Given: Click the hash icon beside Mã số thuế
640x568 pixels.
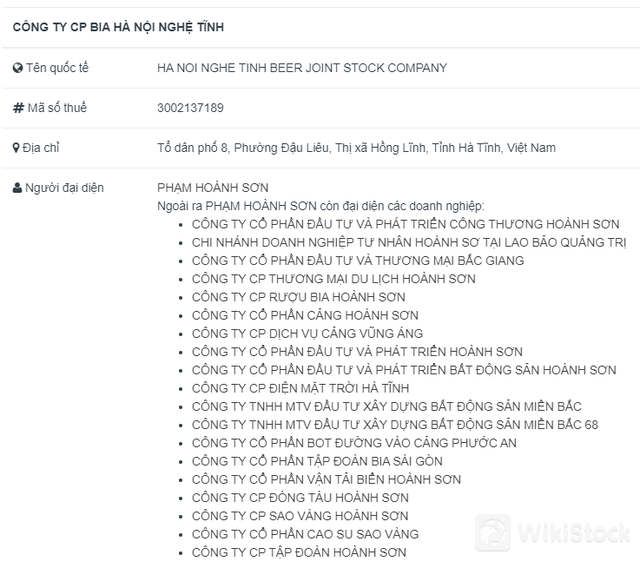Looking at the screenshot, I should (x=17, y=108).
